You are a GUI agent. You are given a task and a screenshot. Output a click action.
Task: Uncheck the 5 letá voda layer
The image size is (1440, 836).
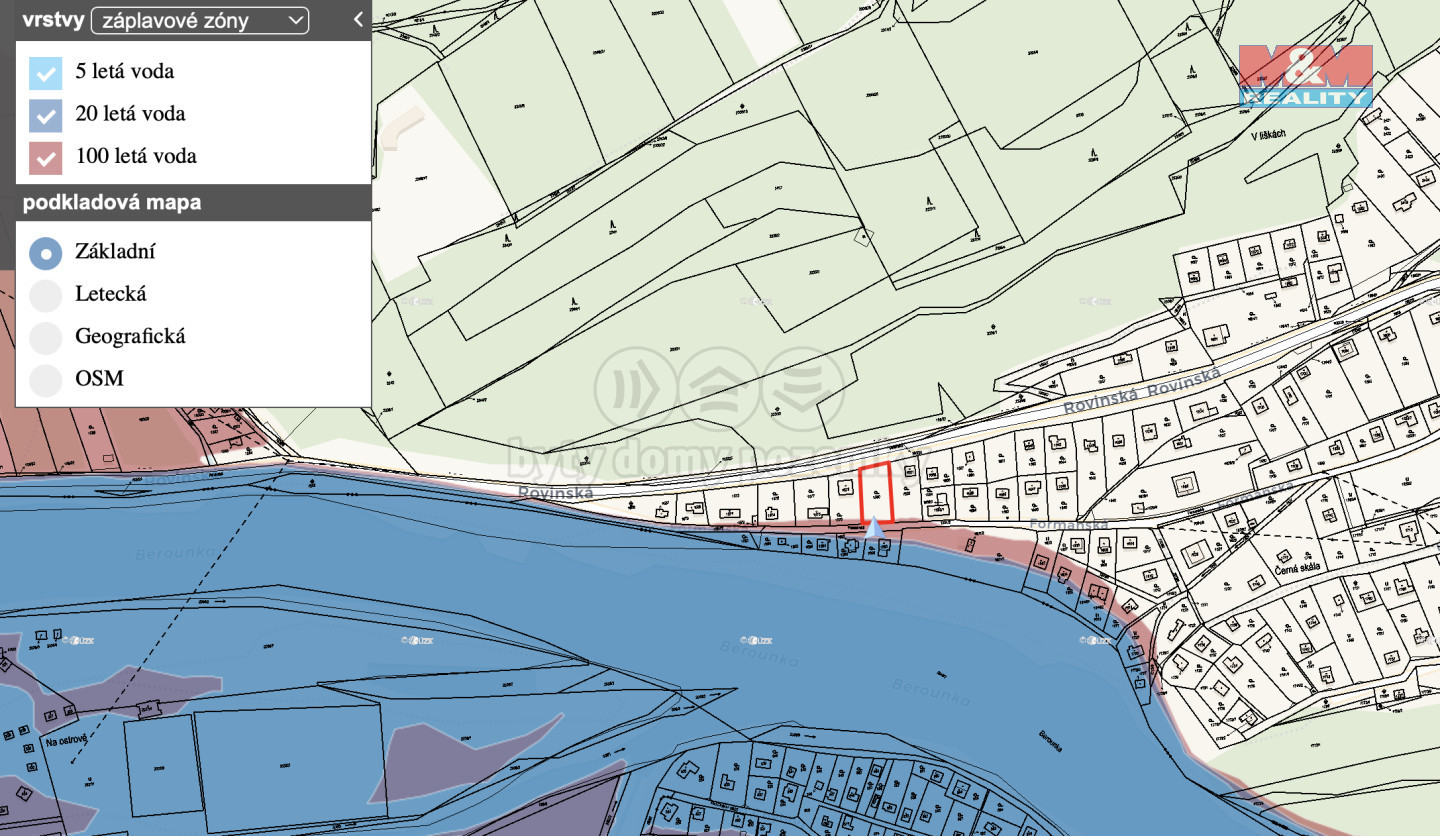[x=45, y=72]
